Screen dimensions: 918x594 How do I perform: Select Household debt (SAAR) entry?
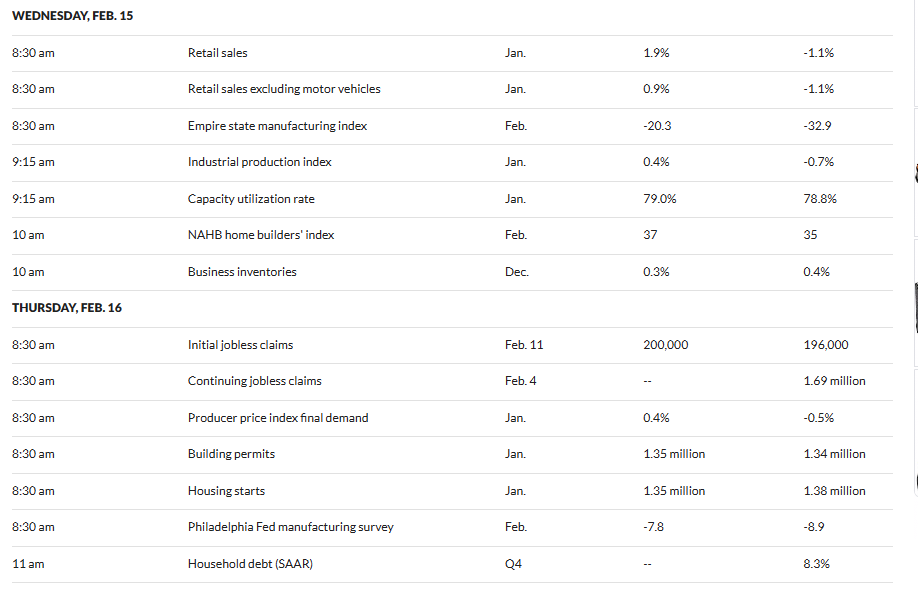246,564
